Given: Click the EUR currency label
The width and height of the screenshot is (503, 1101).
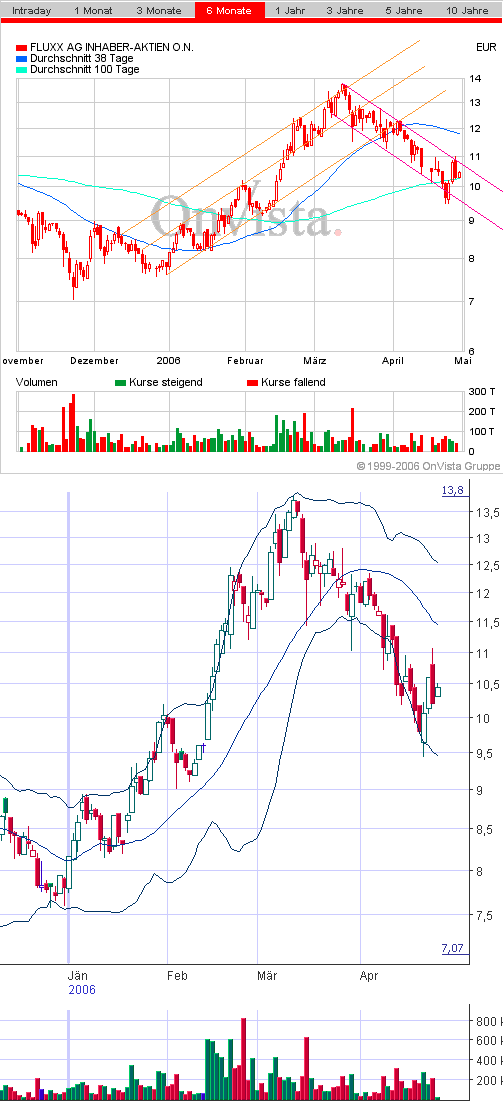Looking at the screenshot, I should (486, 48).
